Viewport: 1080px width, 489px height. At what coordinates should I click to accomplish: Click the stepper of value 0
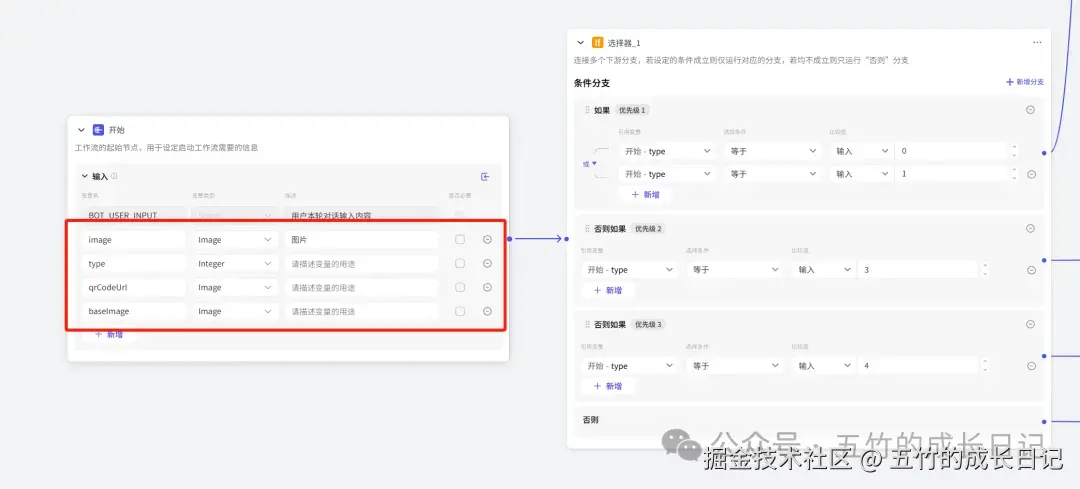click(1014, 152)
